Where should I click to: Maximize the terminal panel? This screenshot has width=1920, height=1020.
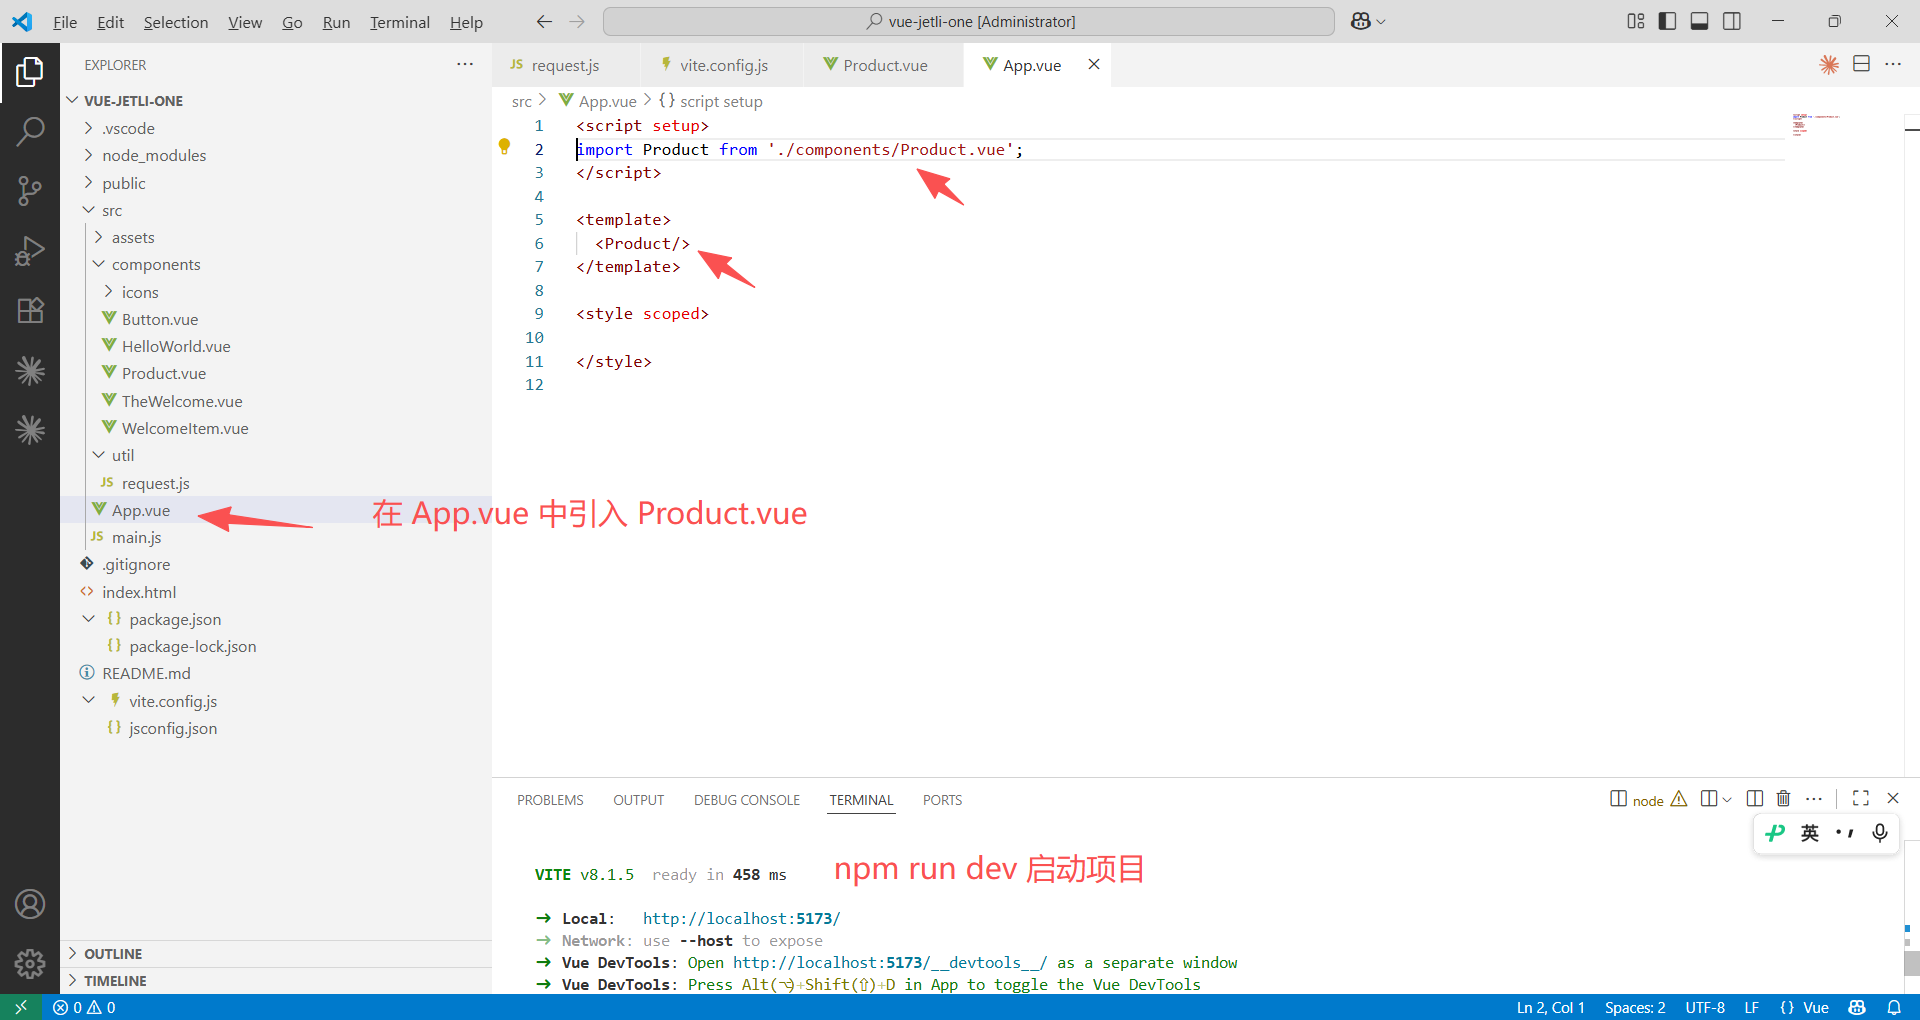(x=1861, y=798)
